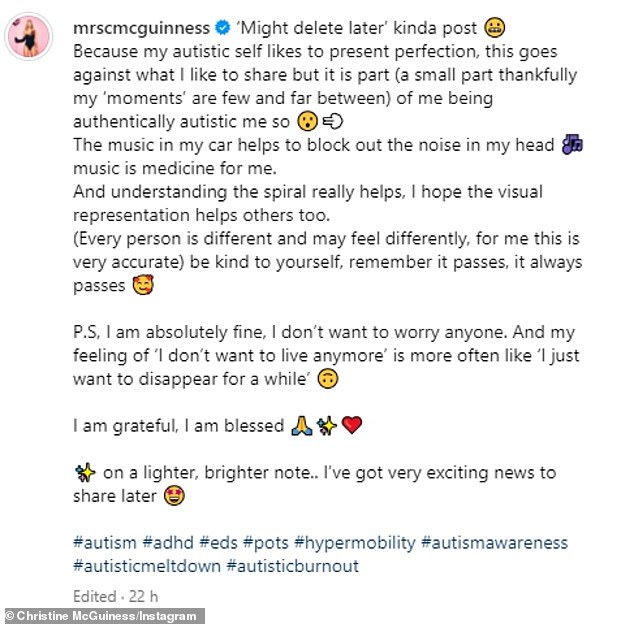Click the star-eyes face emoji
Screen dimensions: 634x624
174,495
